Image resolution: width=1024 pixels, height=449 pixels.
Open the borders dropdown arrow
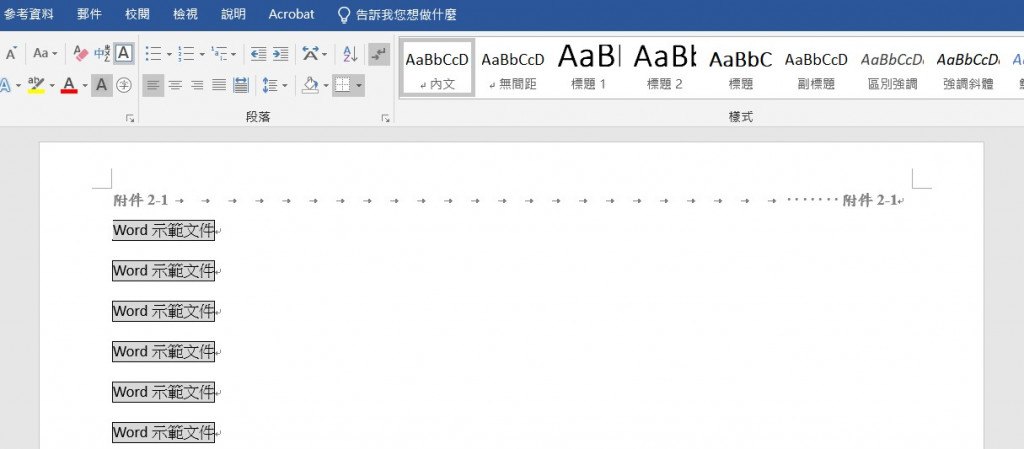pyautogui.click(x=359, y=85)
